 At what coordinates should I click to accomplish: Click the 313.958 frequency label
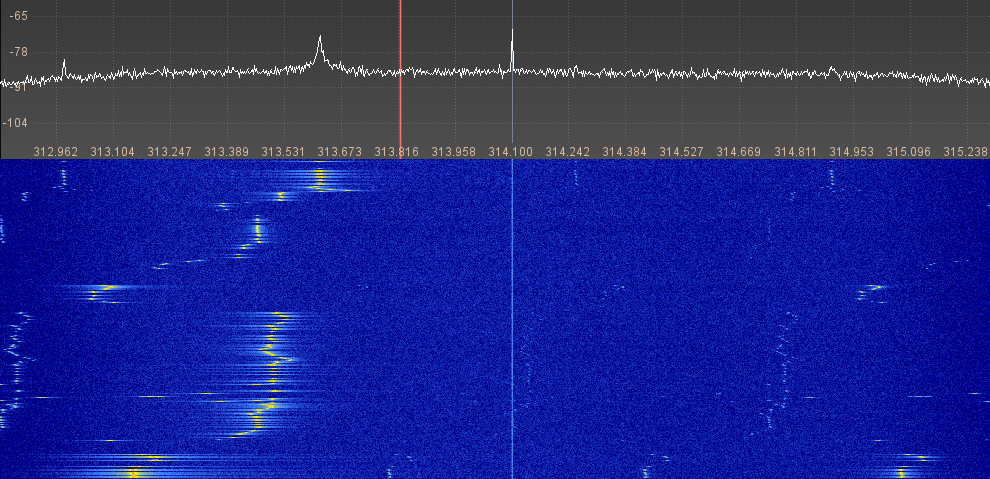click(454, 151)
